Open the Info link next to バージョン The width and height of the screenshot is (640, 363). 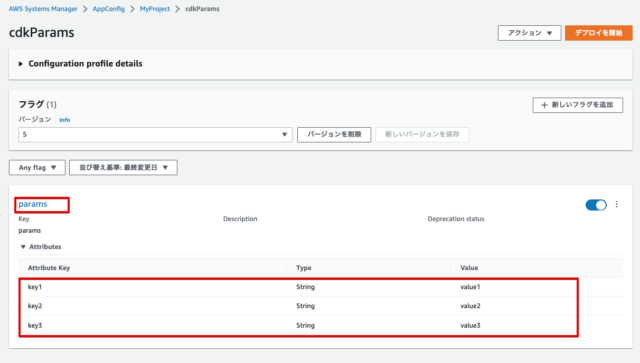tap(64, 120)
